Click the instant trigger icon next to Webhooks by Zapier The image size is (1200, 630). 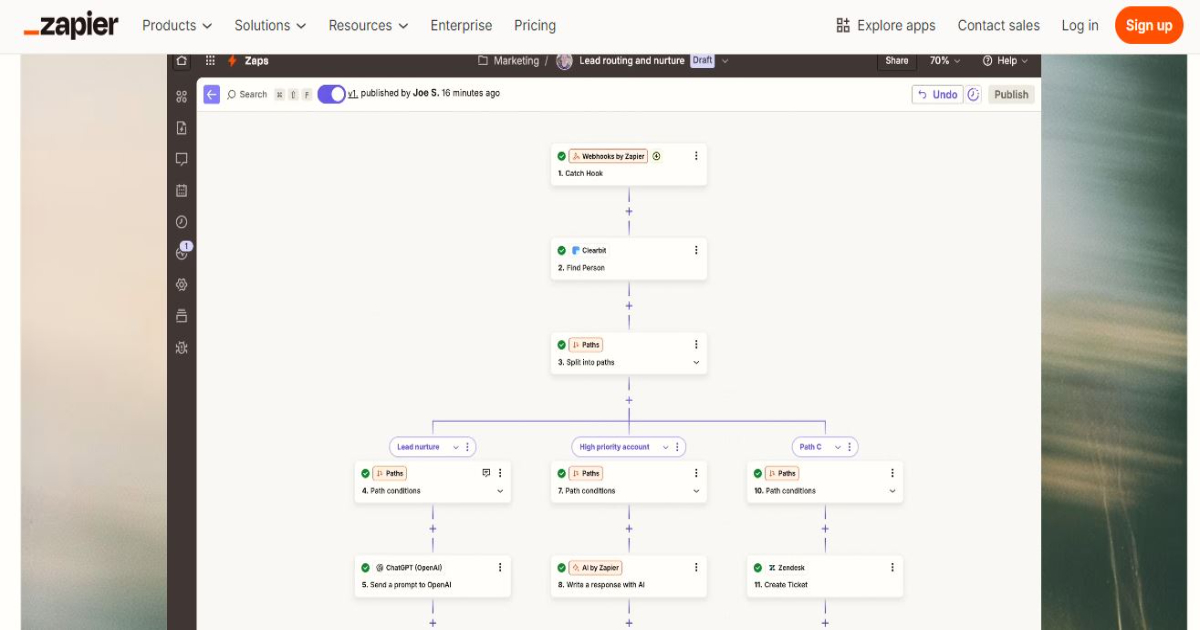[657, 156]
